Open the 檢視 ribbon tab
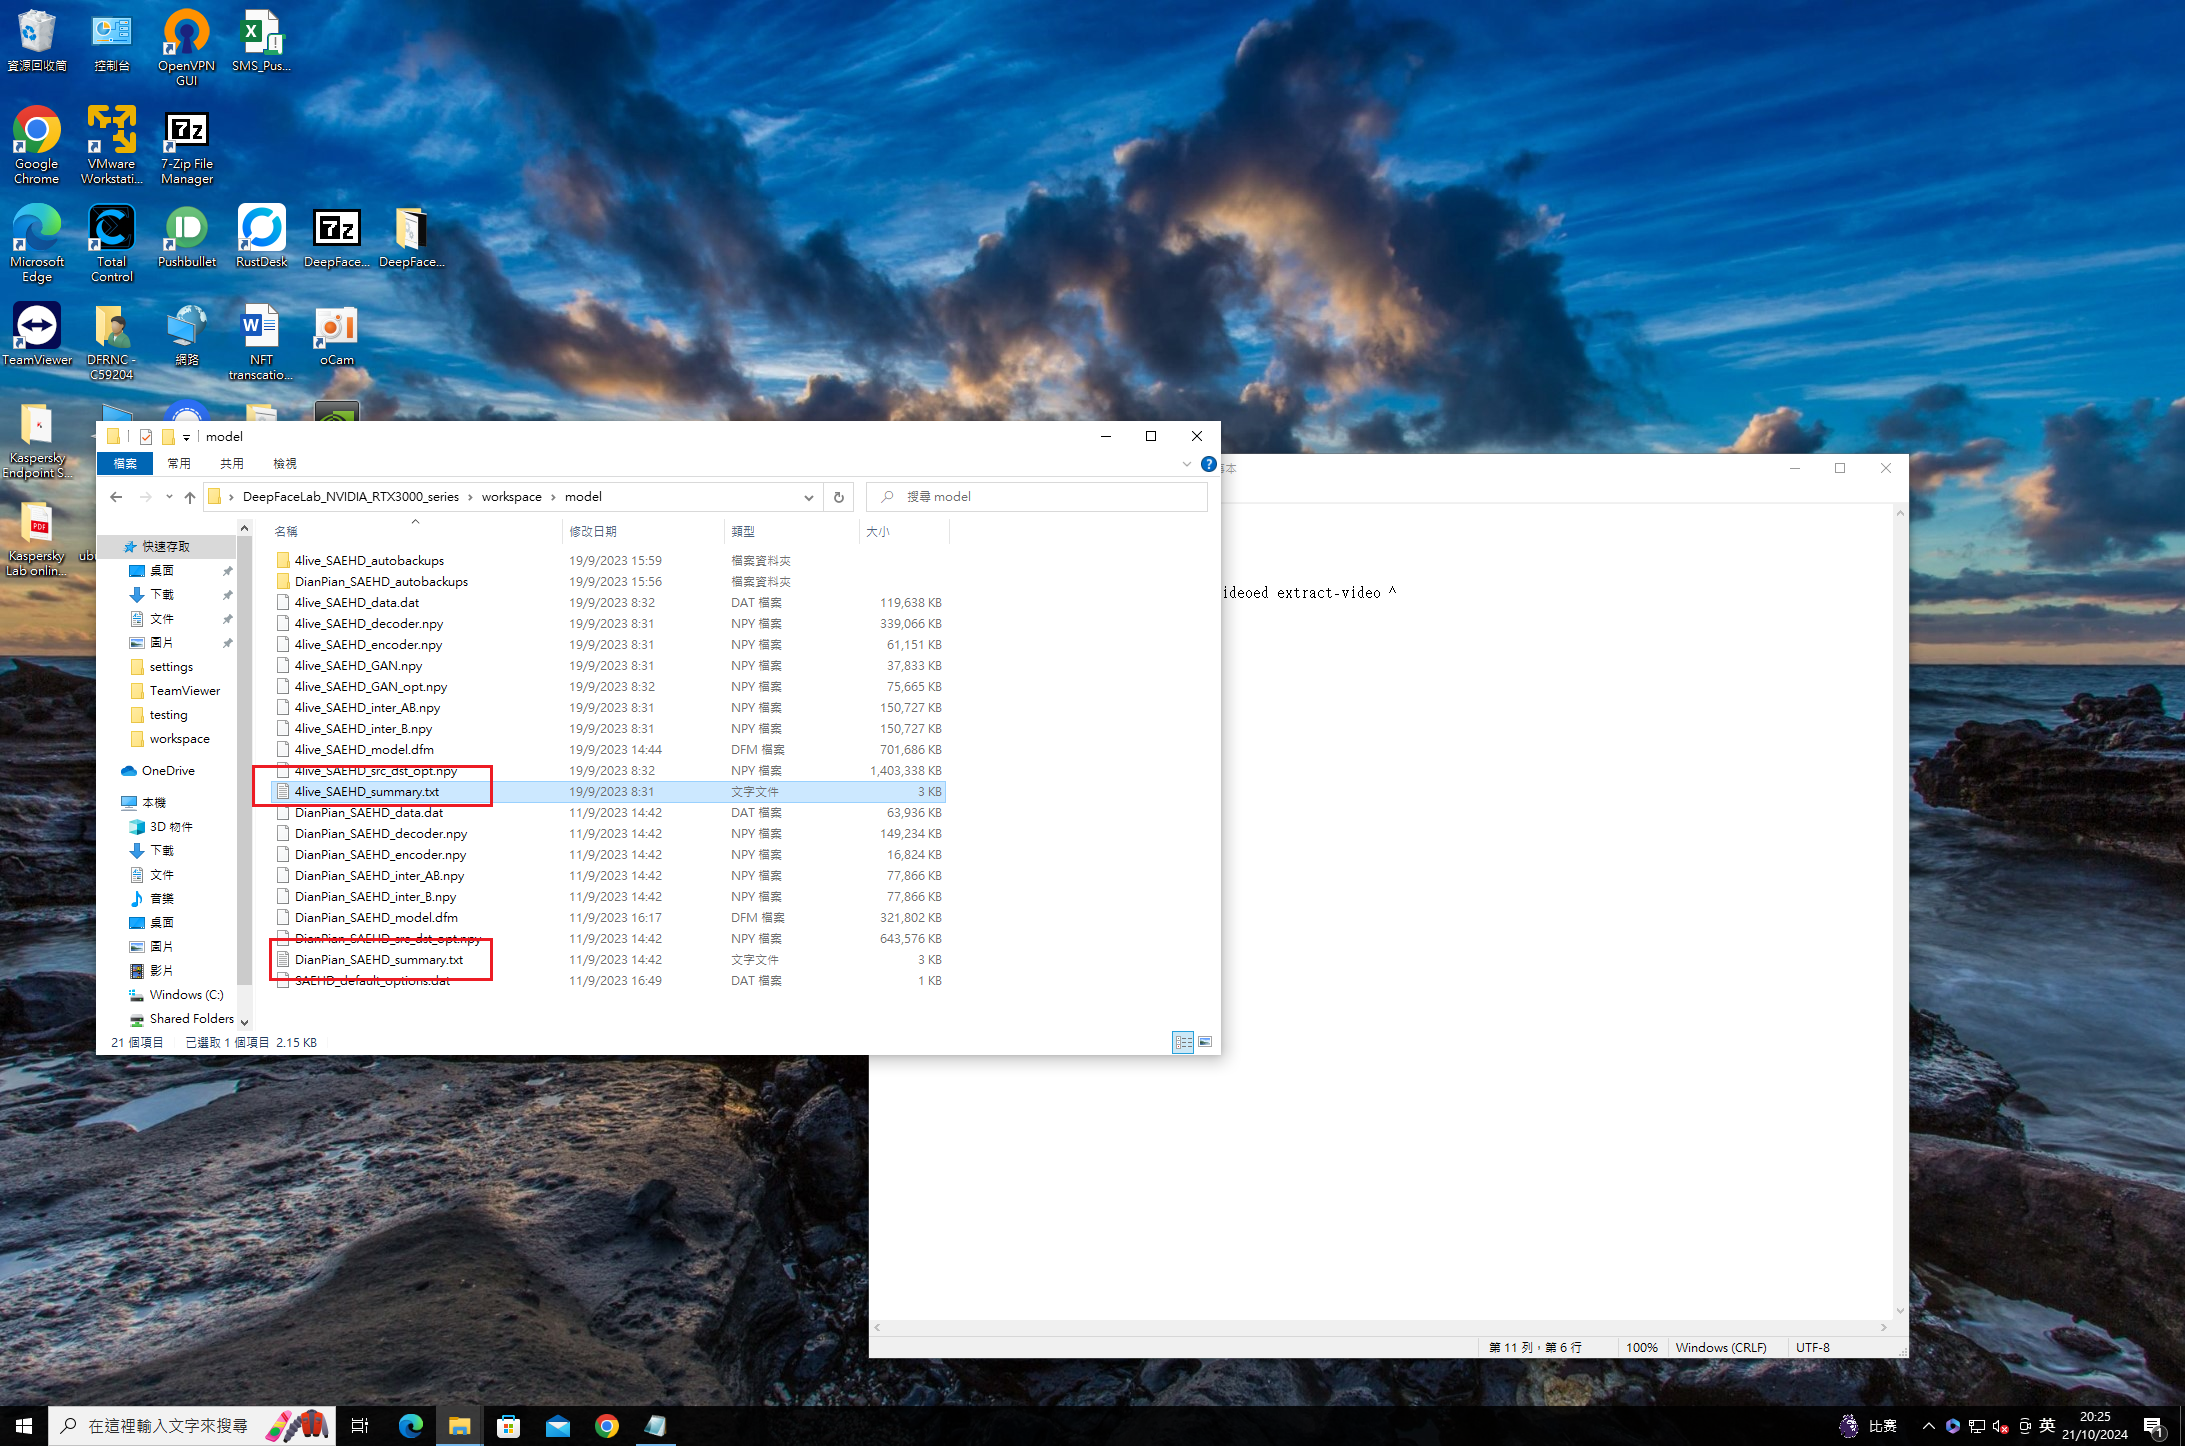The image size is (2185, 1446). pos(285,464)
